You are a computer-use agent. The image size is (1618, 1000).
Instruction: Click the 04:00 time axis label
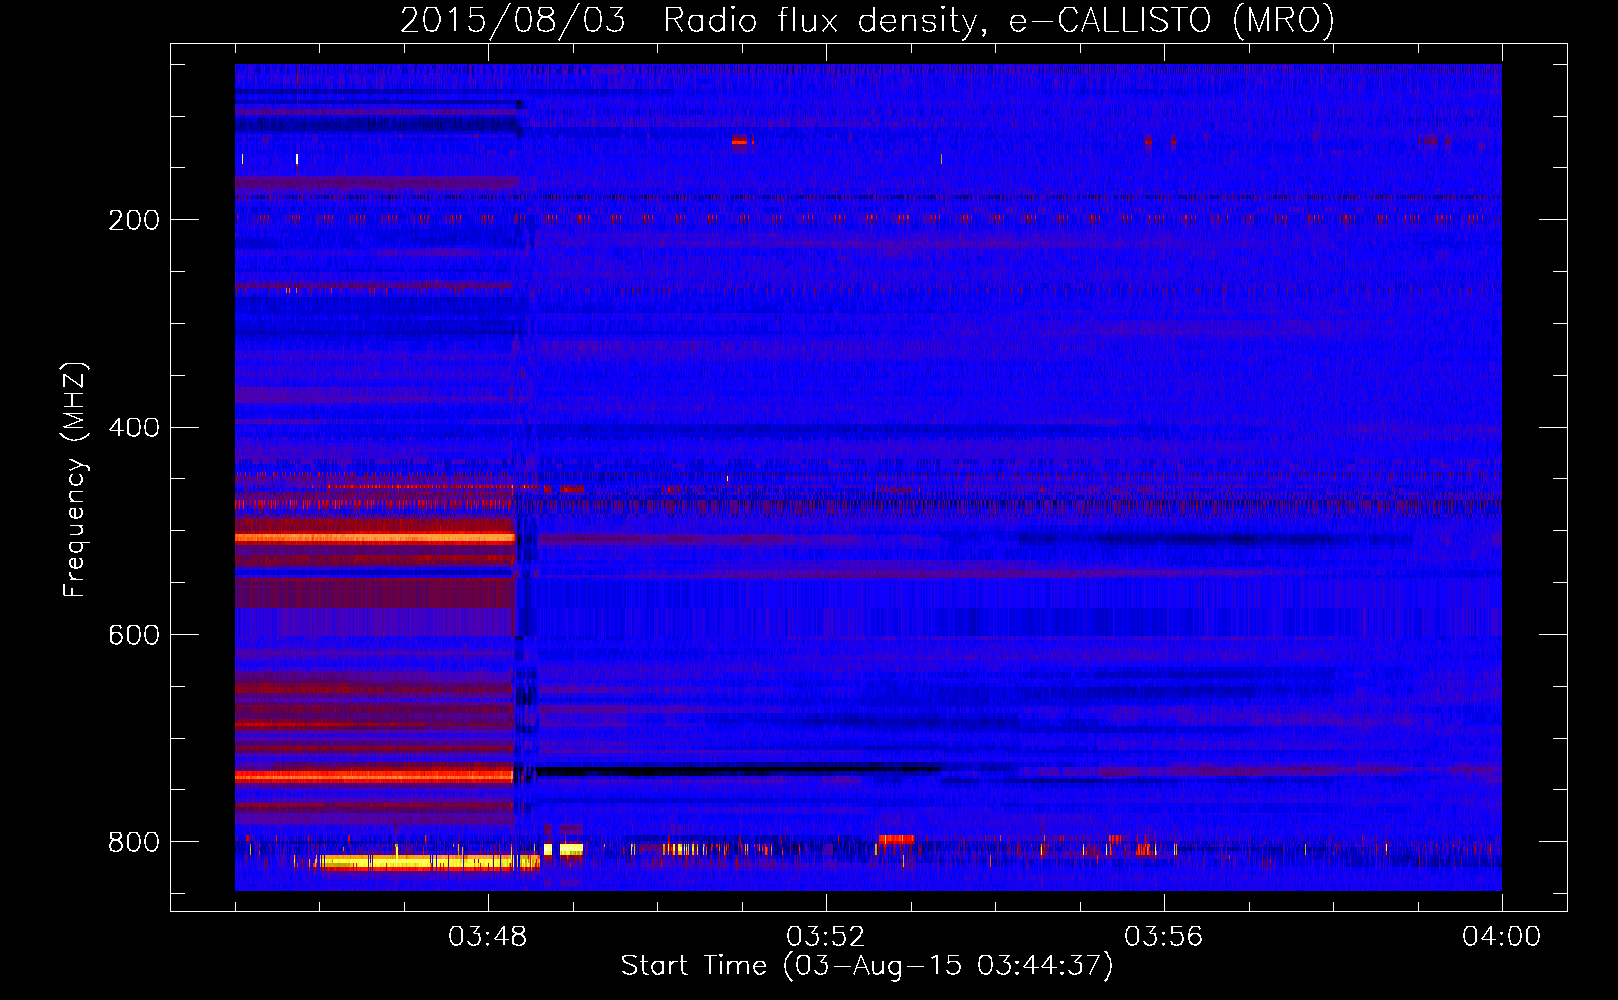(x=1502, y=937)
